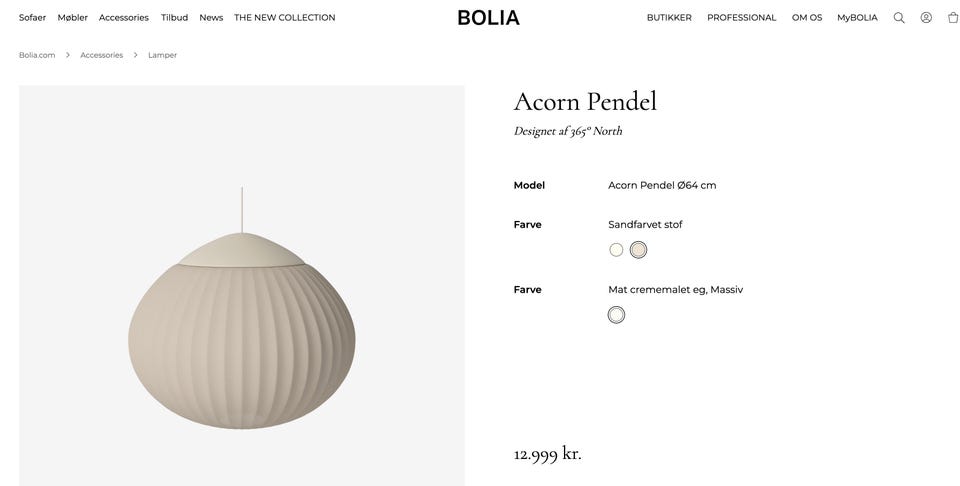Open the Accessories navigation menu
This screenshot has height=486, width=960.
click(124, 18)
